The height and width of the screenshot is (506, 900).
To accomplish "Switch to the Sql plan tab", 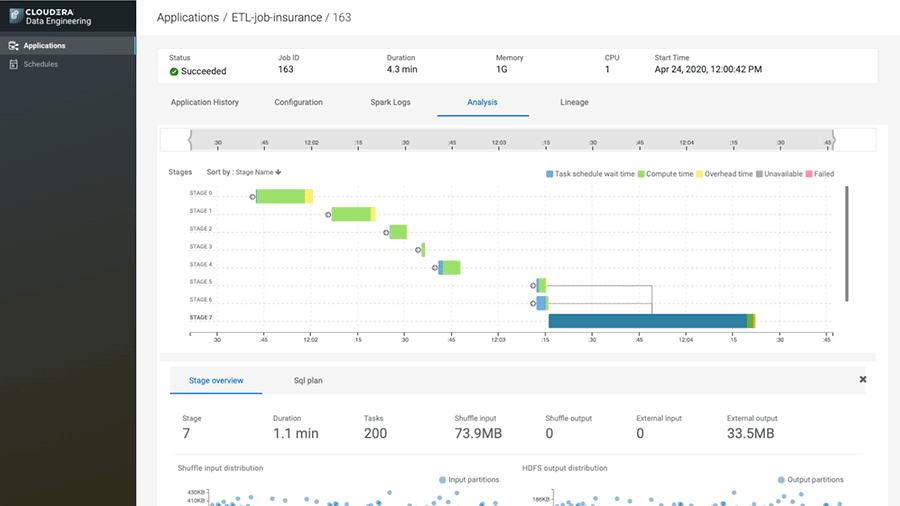I will click(x=308, y=380).
